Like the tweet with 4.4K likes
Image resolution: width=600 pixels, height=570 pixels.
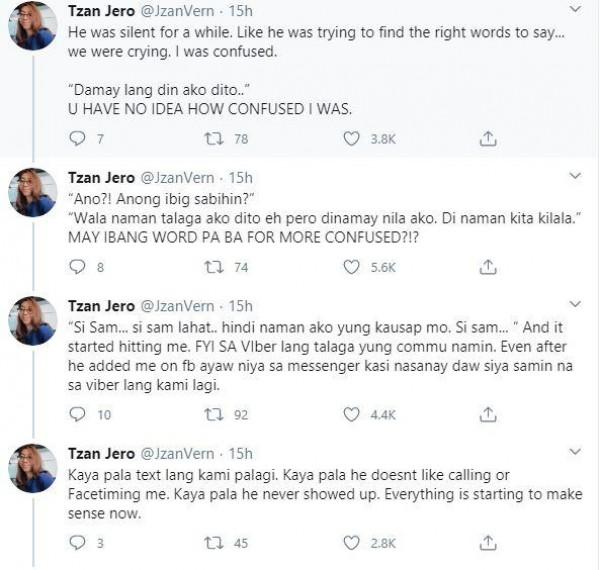[351, 413]
